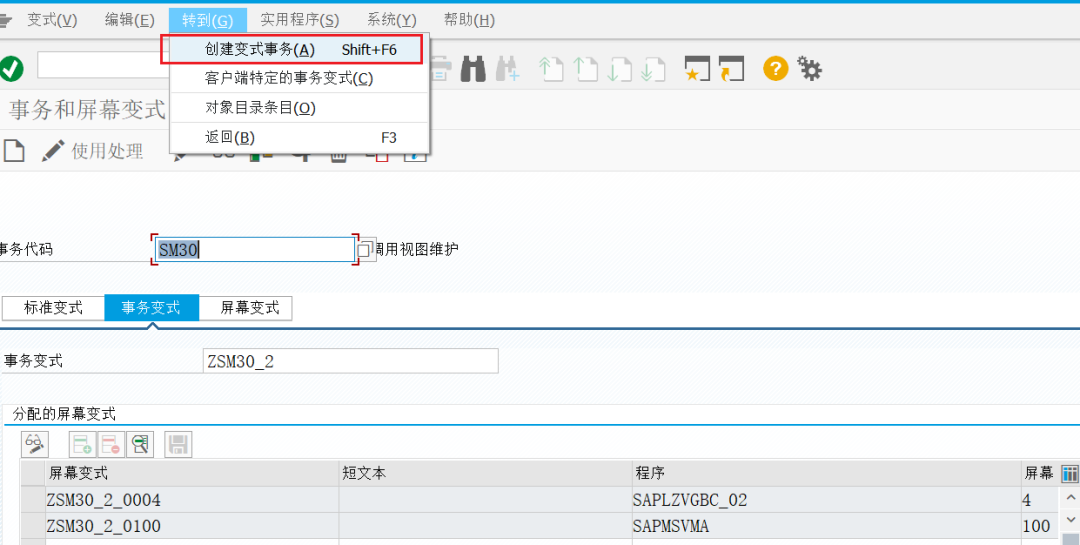Open the table column settings icon
The width and height of the screenshot is (1080, 545).
click(1070, 473)
